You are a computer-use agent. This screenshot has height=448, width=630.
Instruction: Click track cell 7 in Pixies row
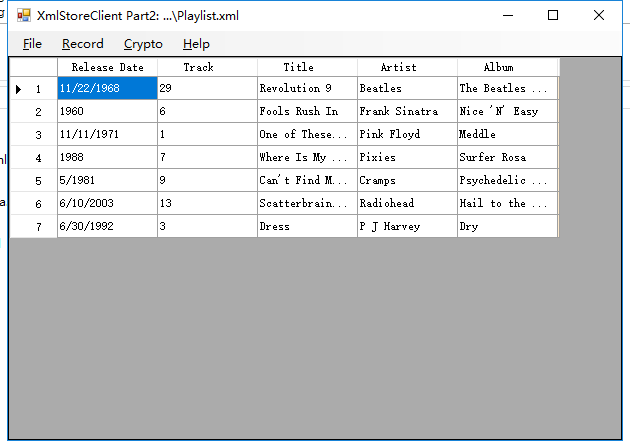[207, 158]
